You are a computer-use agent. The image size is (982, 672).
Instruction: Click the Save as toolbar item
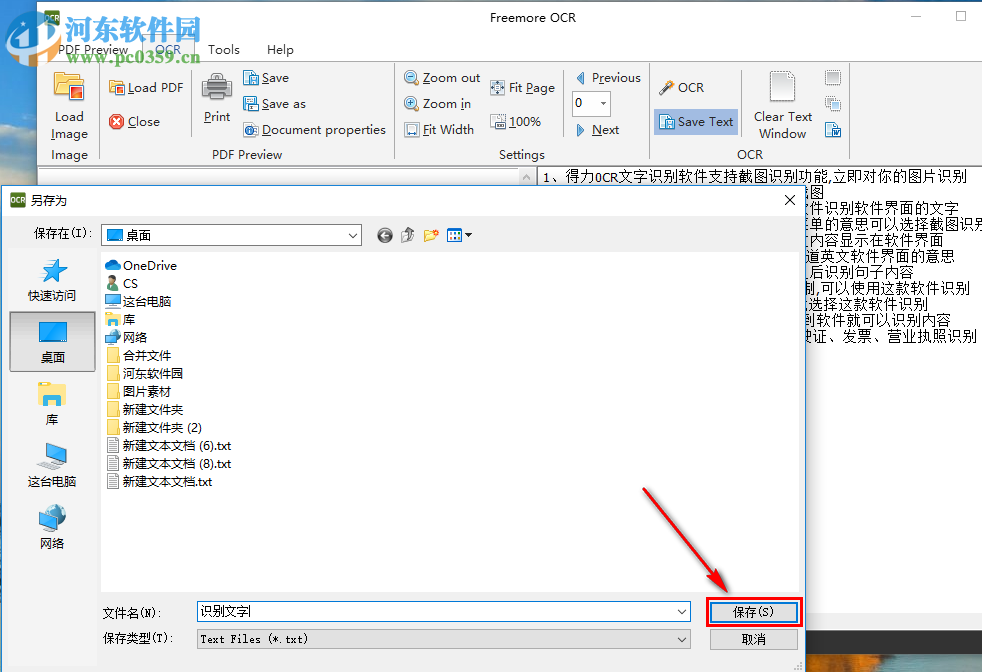[x=274, y=104]
